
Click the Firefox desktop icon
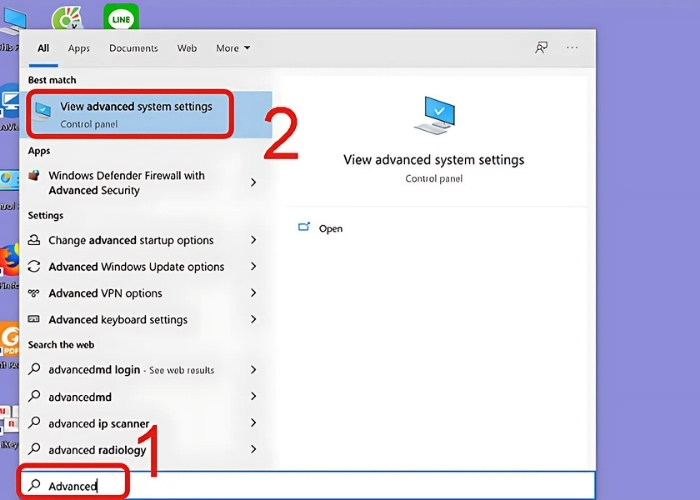pyautogui.click(x=10, y=260)
